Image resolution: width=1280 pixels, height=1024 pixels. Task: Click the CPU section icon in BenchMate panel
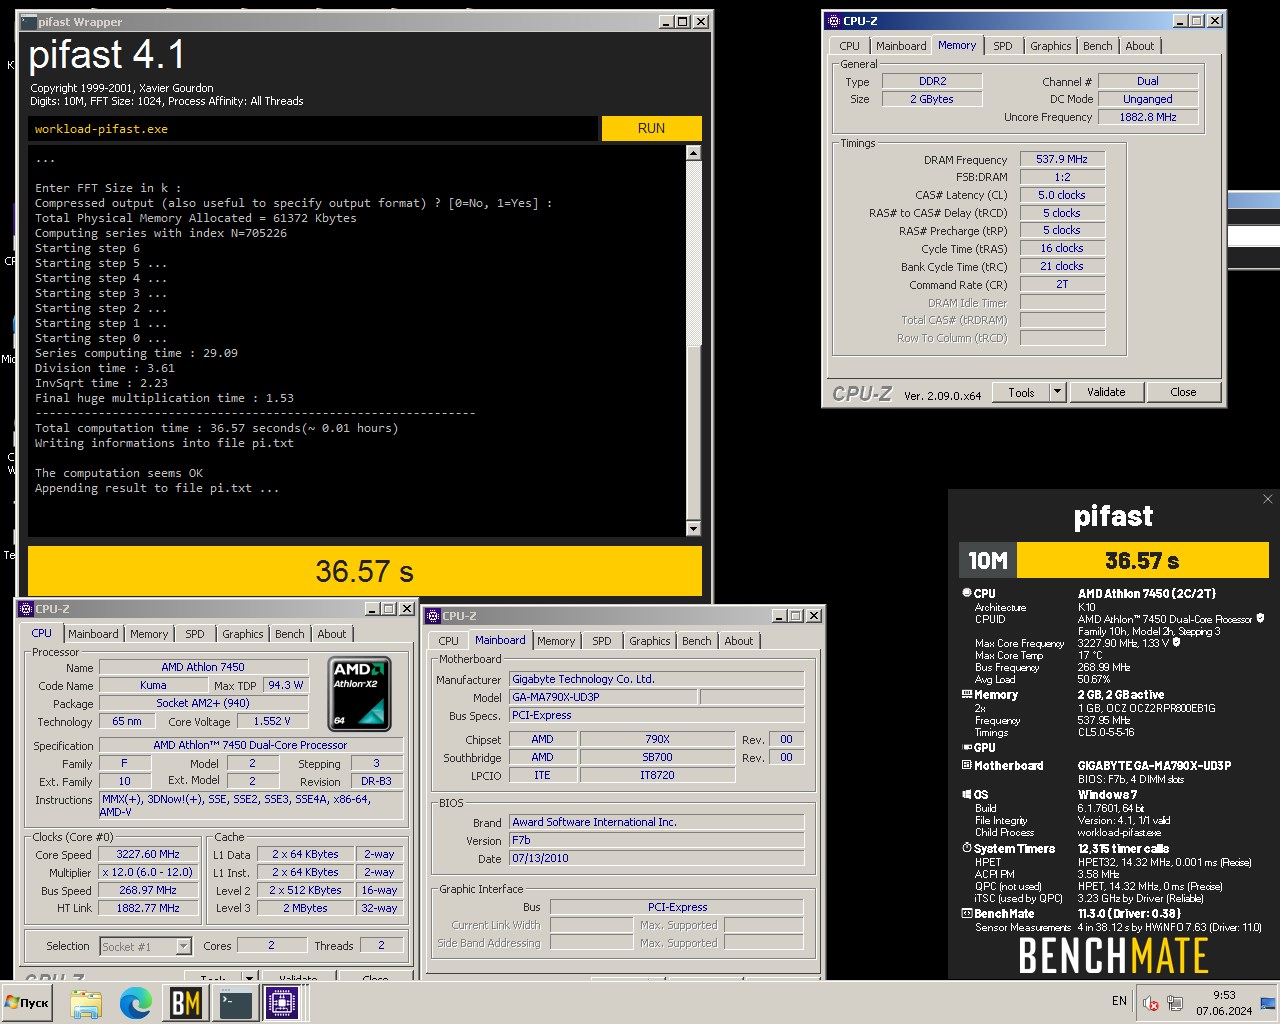tap(967, 593)
